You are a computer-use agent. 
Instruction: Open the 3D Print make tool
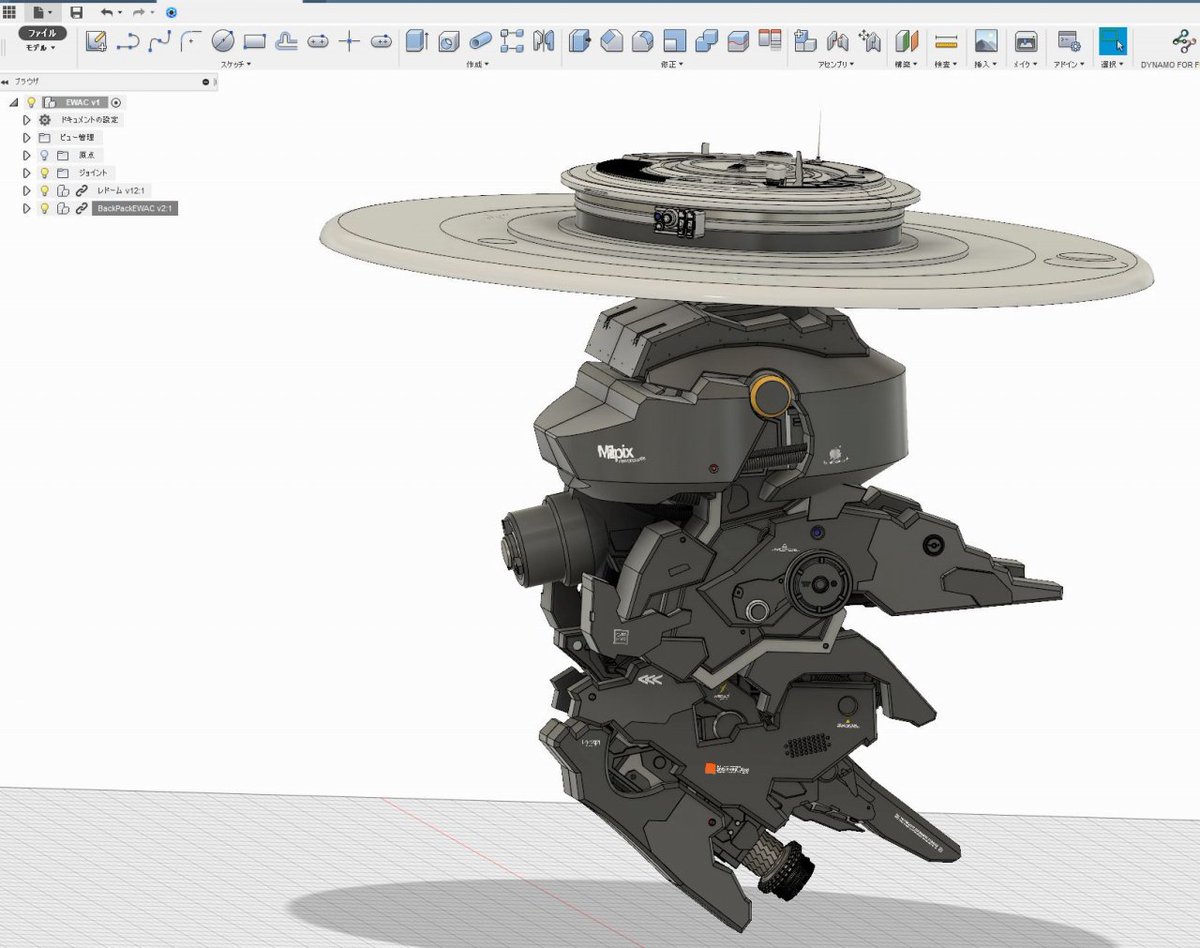coord(1025,41)
